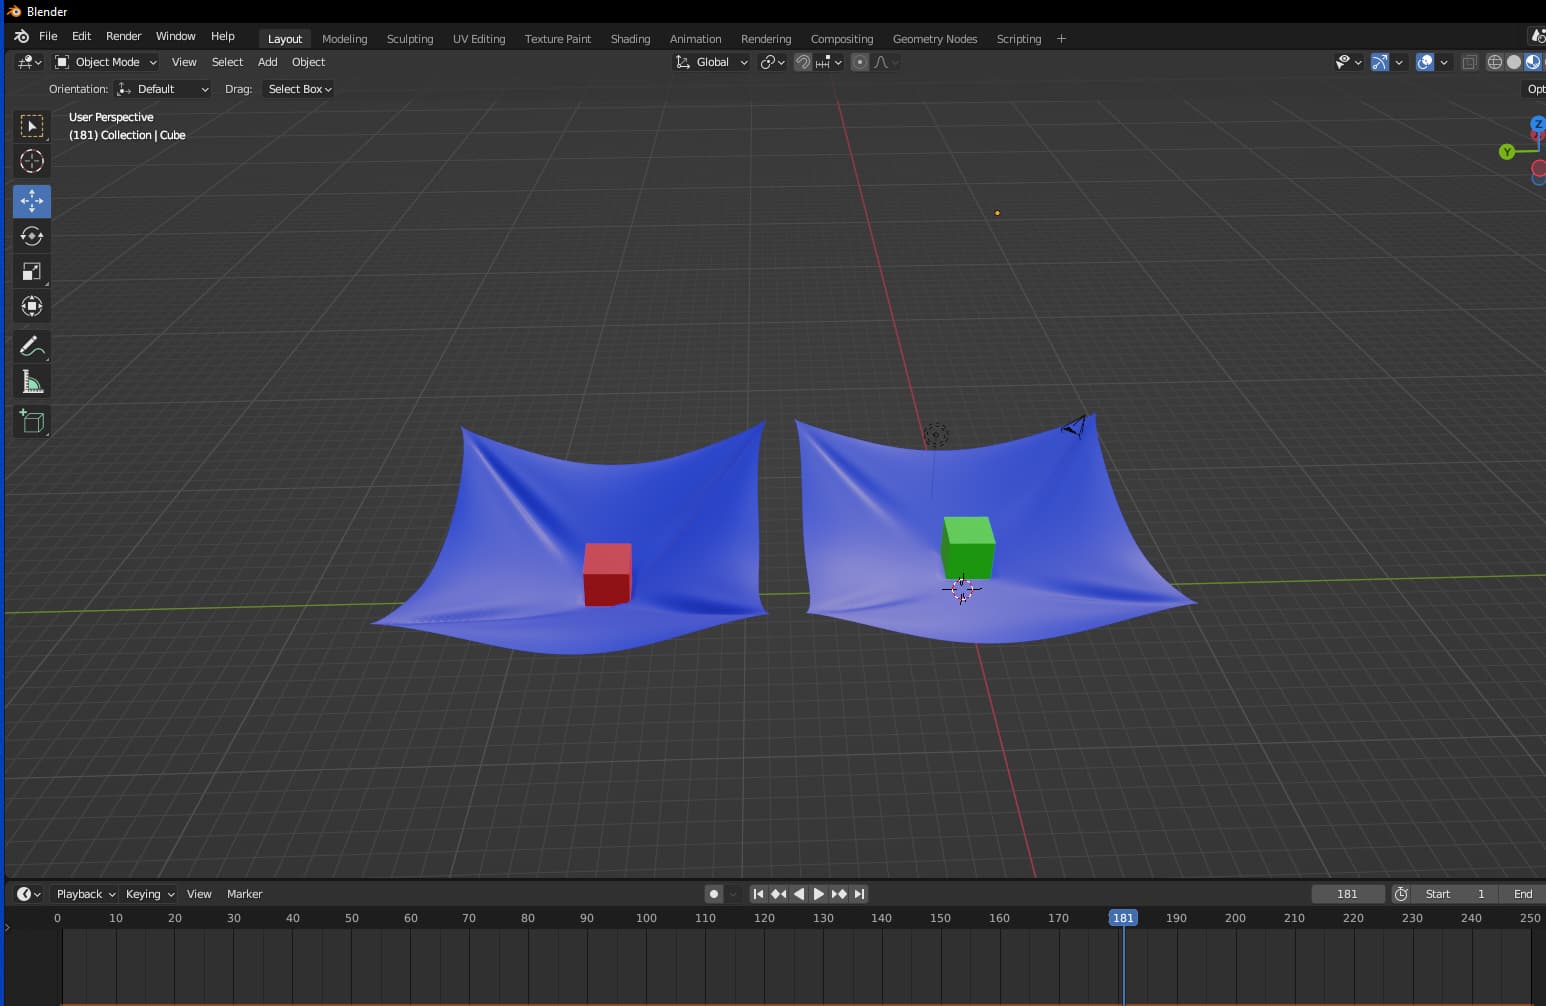
Task: Toggle proportional editing on
Action: tap(860, 62)
